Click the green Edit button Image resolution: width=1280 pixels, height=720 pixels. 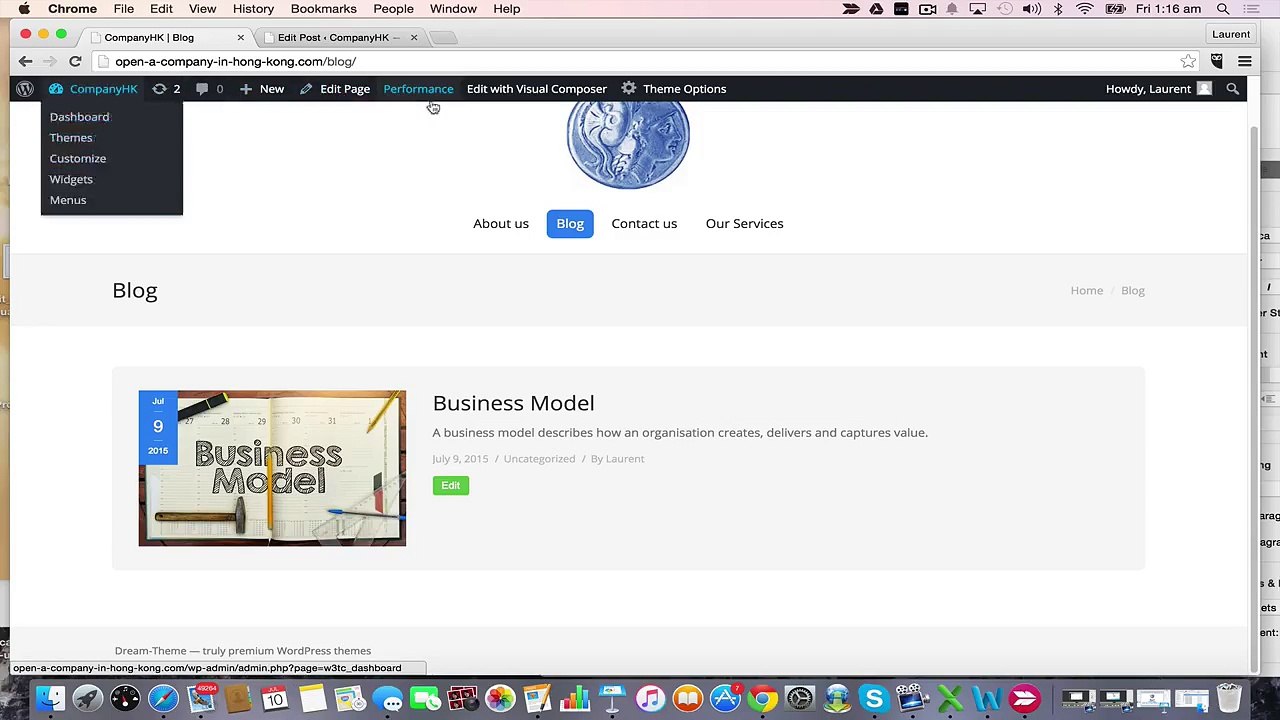click(451, 486)
